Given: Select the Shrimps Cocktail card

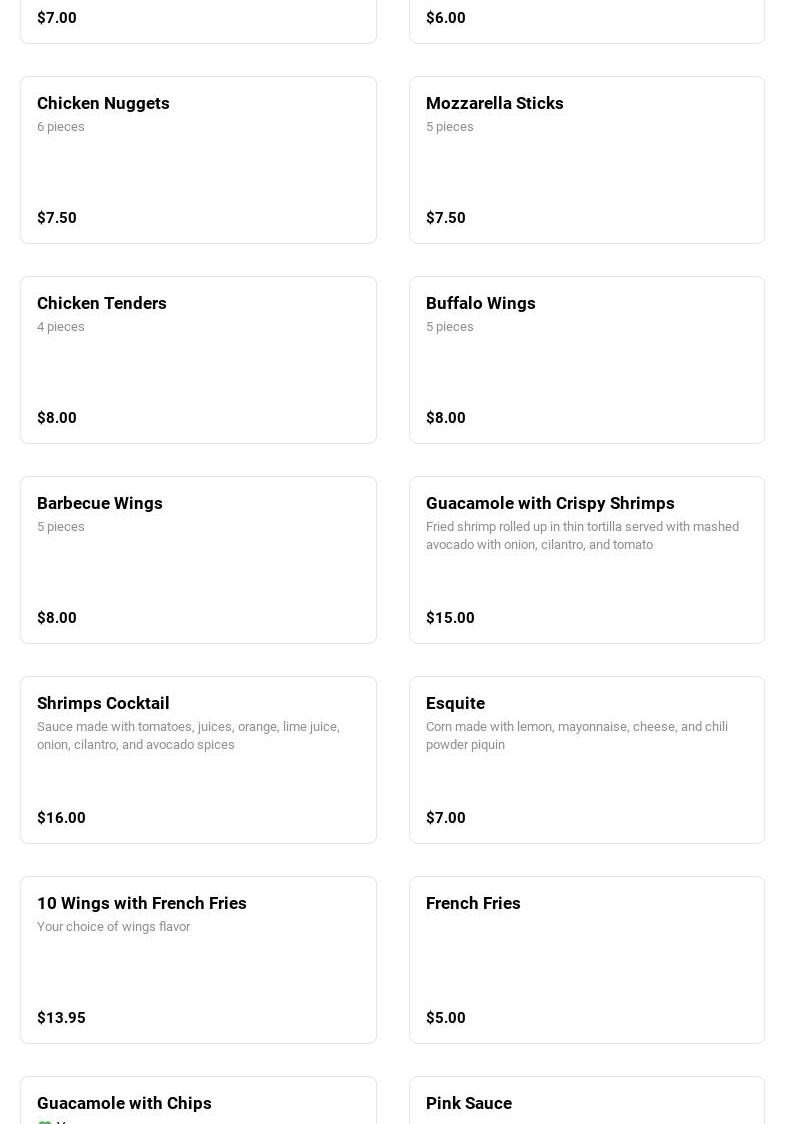Looking at the screenshot, I should pyautogui.click(x=198, y=760).
